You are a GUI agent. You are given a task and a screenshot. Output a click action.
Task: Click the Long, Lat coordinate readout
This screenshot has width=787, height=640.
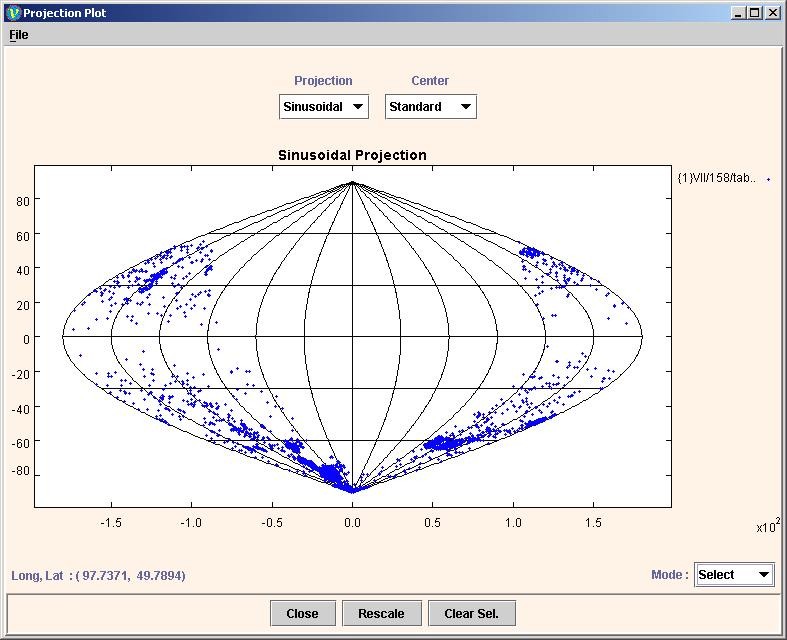click(98, 576)
